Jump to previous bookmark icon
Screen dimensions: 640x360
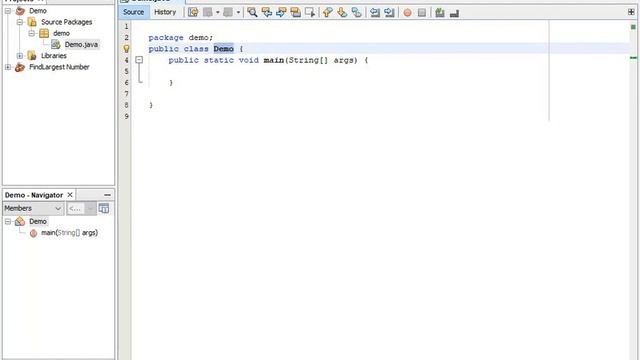click(327, 12)
